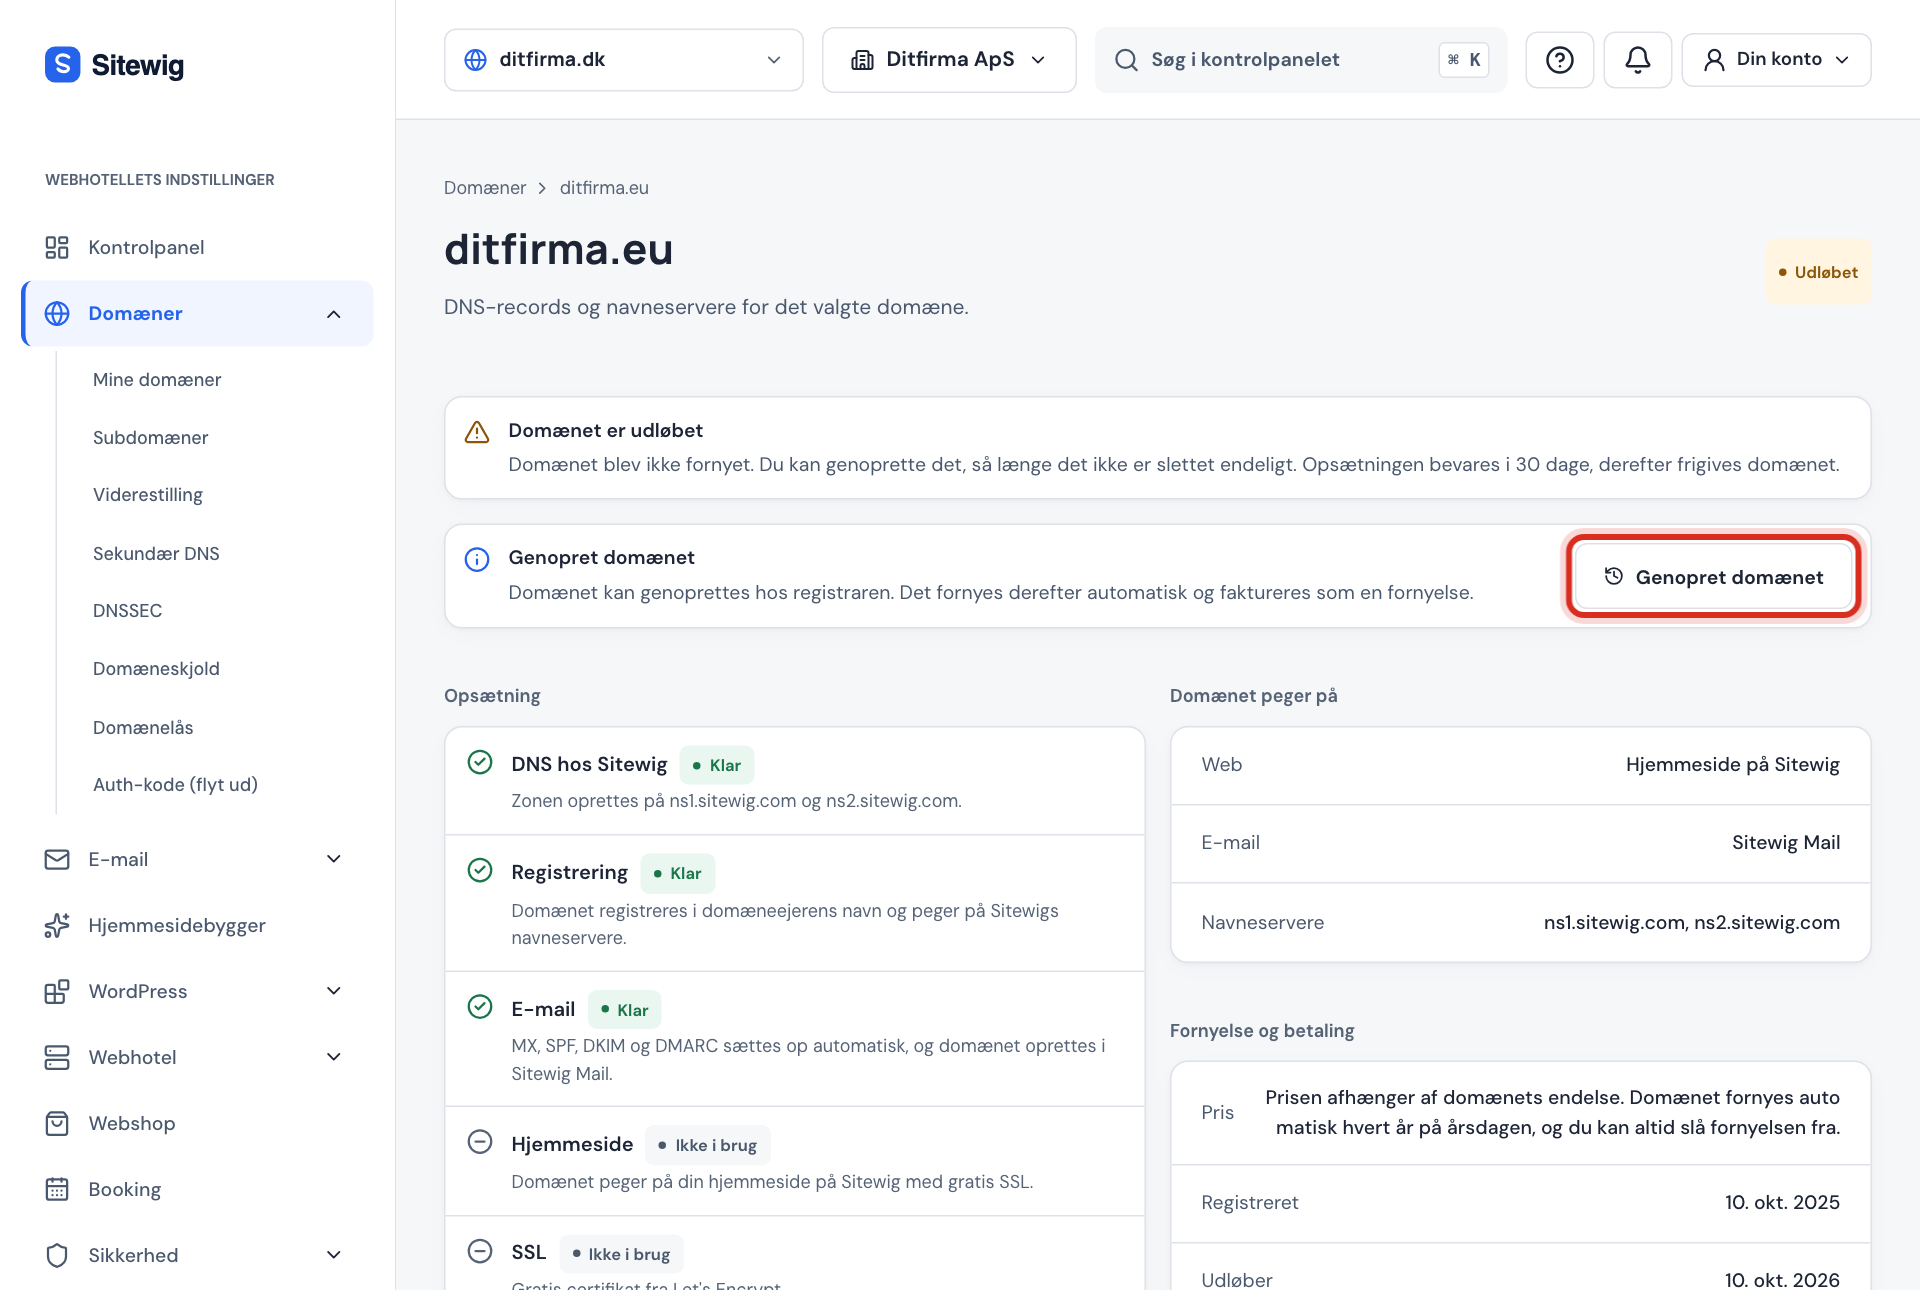Click the Webshop bag icon
Image resolution: width=1920 pixels, height=1290 pixels.
(57, 1123)
